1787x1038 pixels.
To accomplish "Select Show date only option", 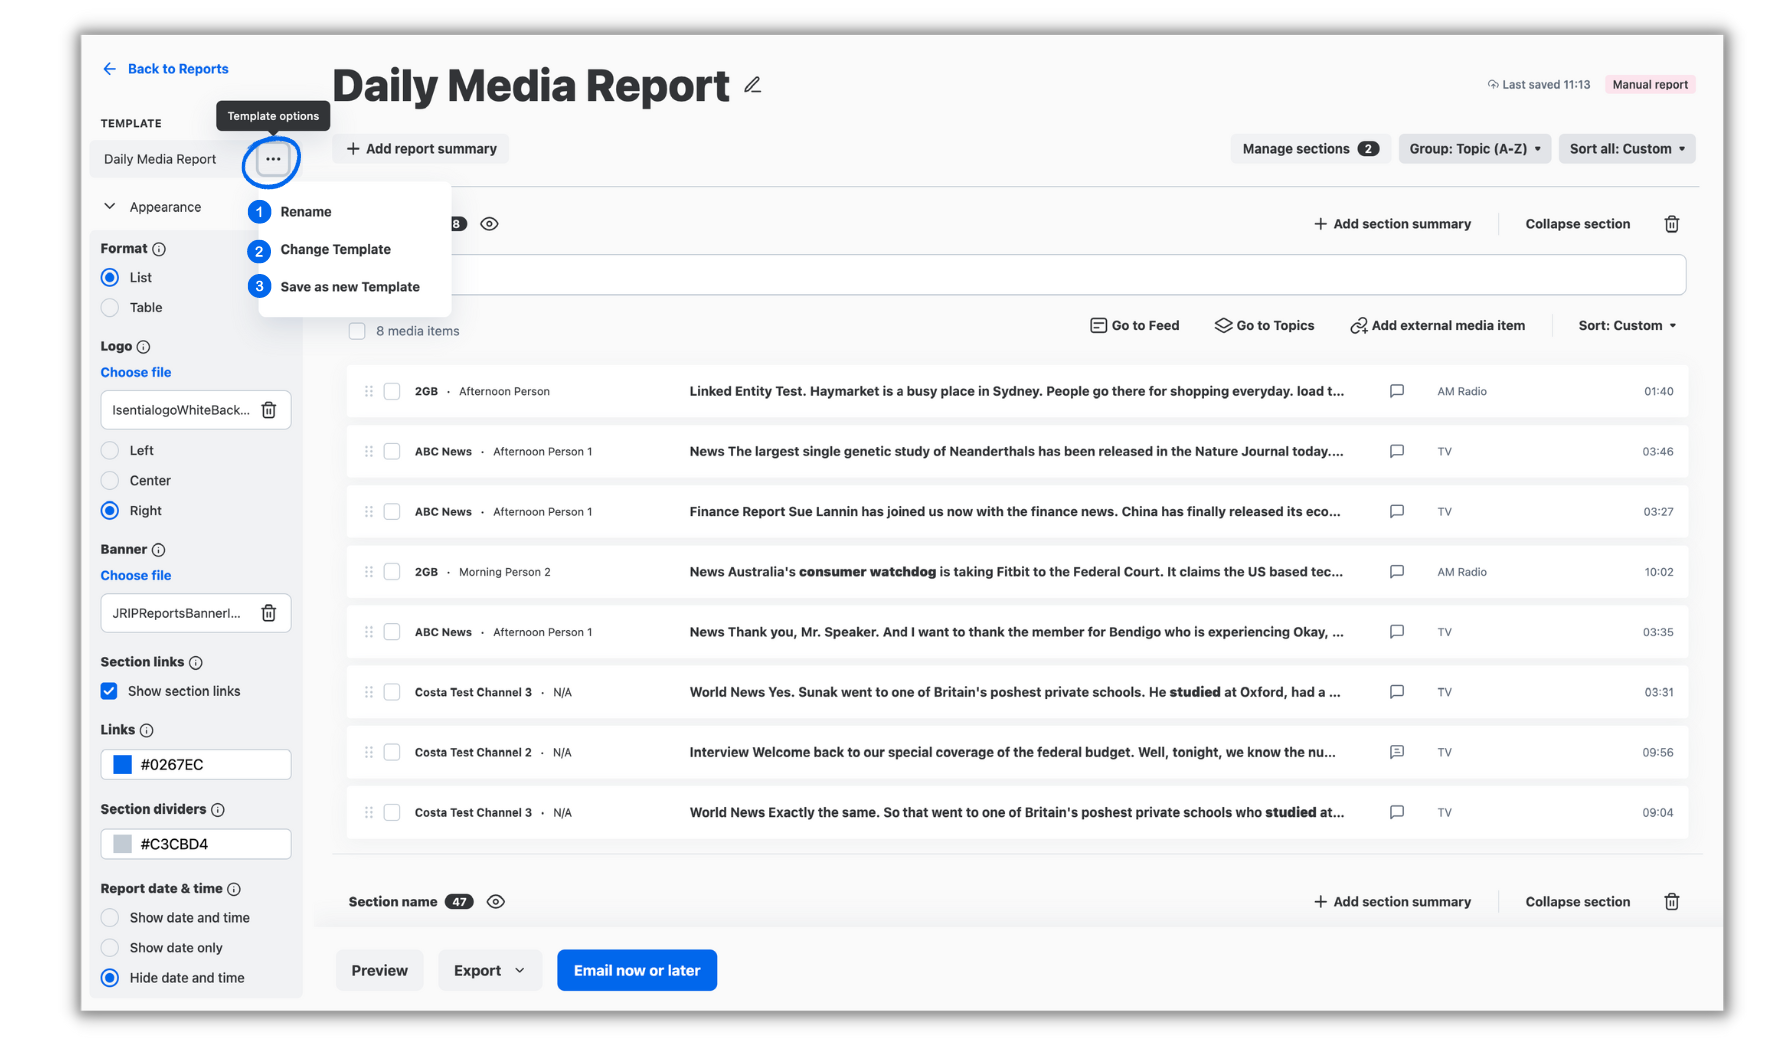I will pyautogui.click(x=110, y=948).
